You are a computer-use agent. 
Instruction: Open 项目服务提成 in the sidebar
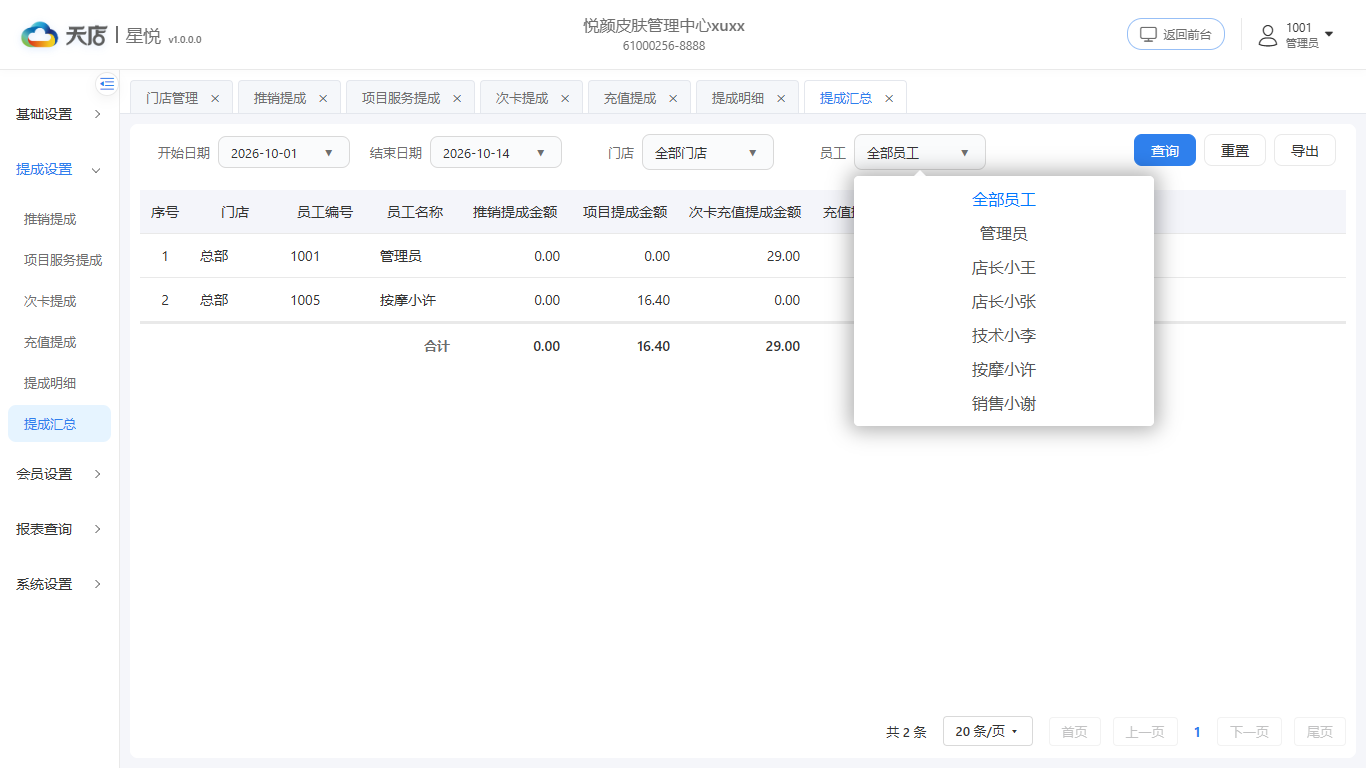click(x=63, y=260)
